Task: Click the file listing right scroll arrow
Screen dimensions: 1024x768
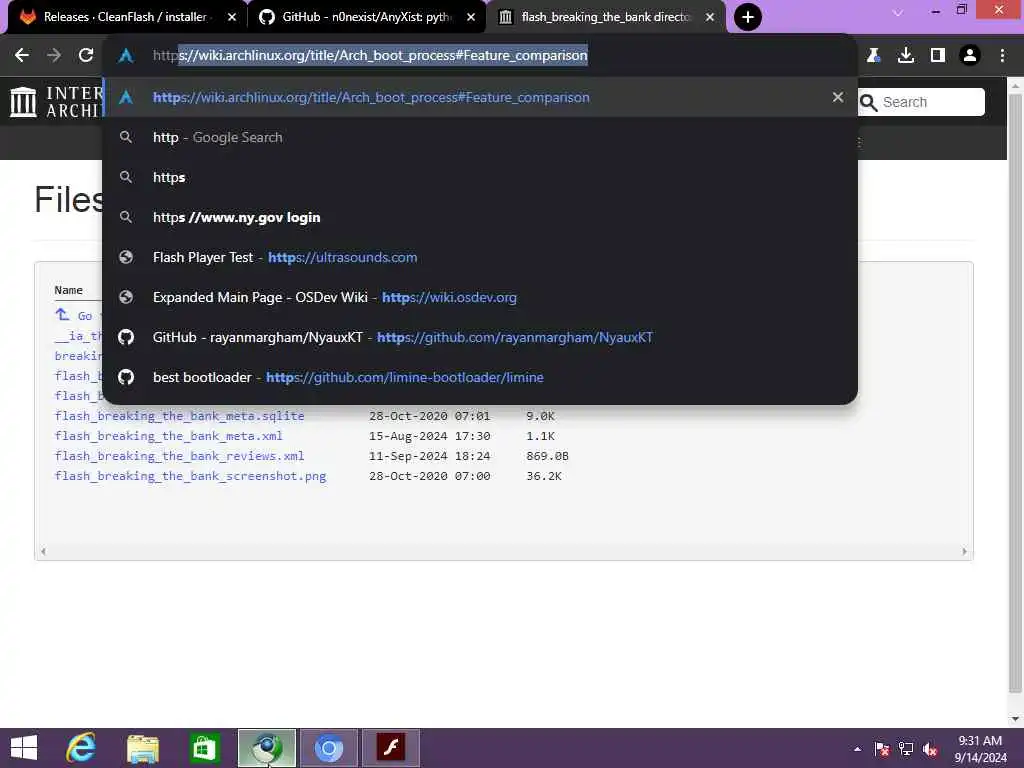Action: click(965, 552)
